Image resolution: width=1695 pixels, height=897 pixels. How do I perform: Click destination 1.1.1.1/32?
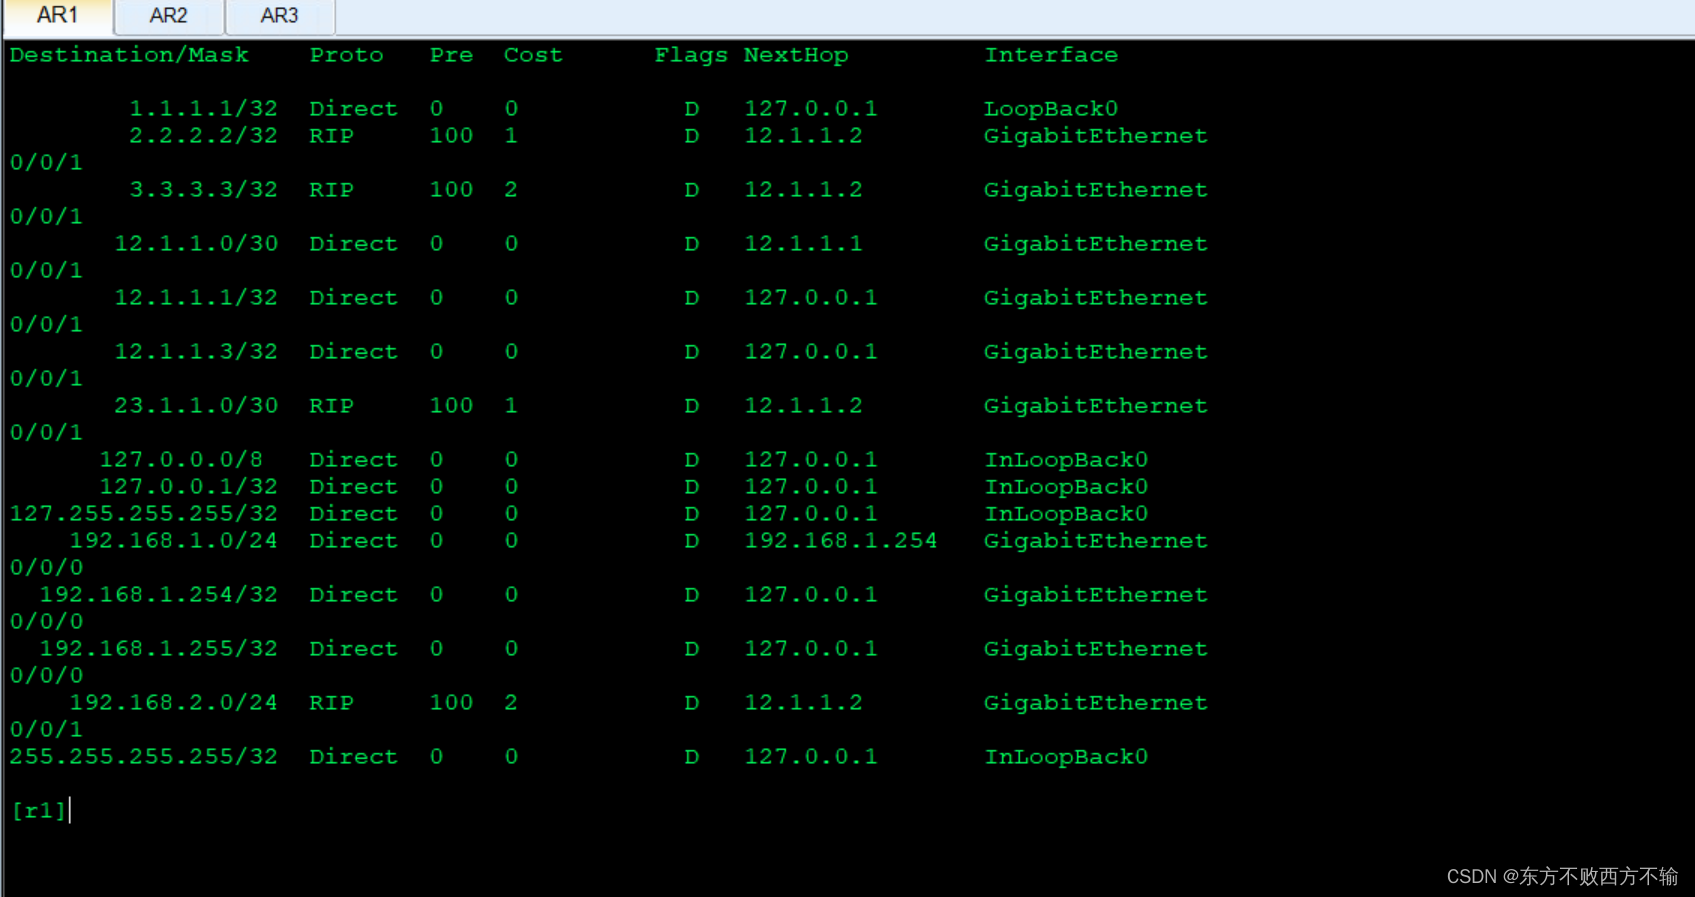[x=204, y=108]
